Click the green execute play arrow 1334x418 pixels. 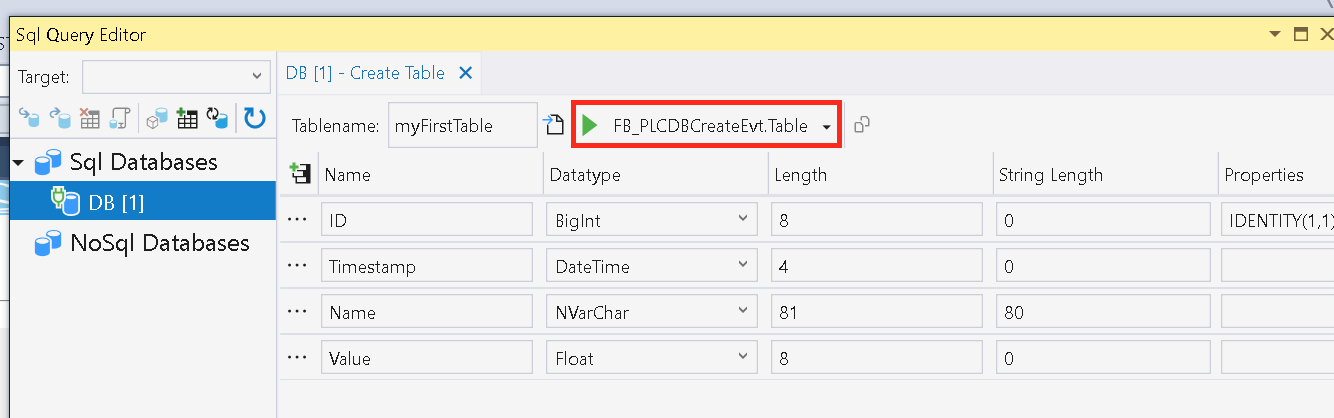click(589, 126)
